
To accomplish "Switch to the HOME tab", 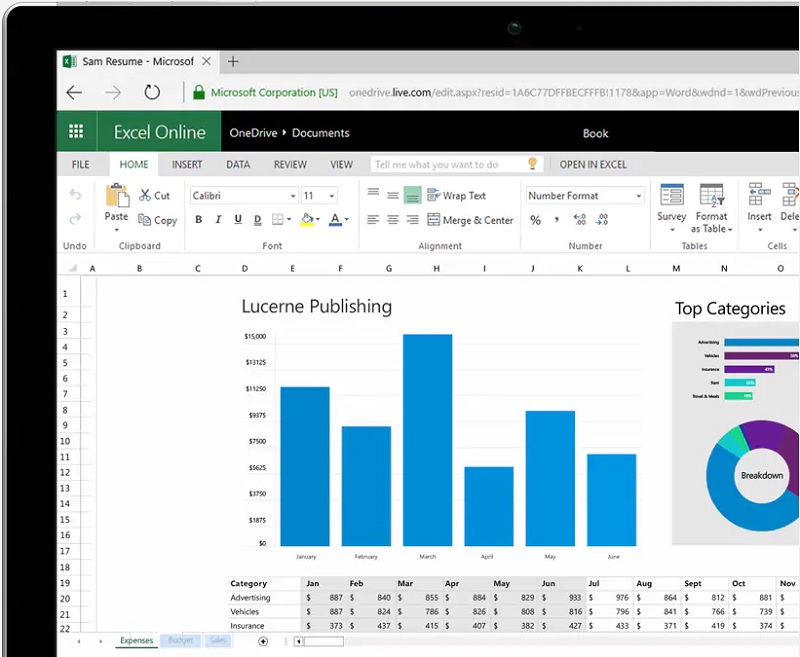I will pos(134,164).
